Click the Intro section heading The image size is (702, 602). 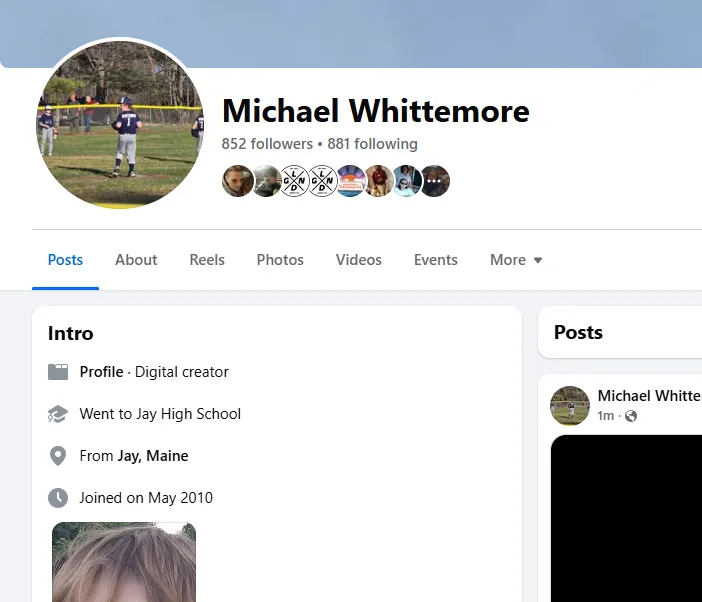click(x=71, y=333)
